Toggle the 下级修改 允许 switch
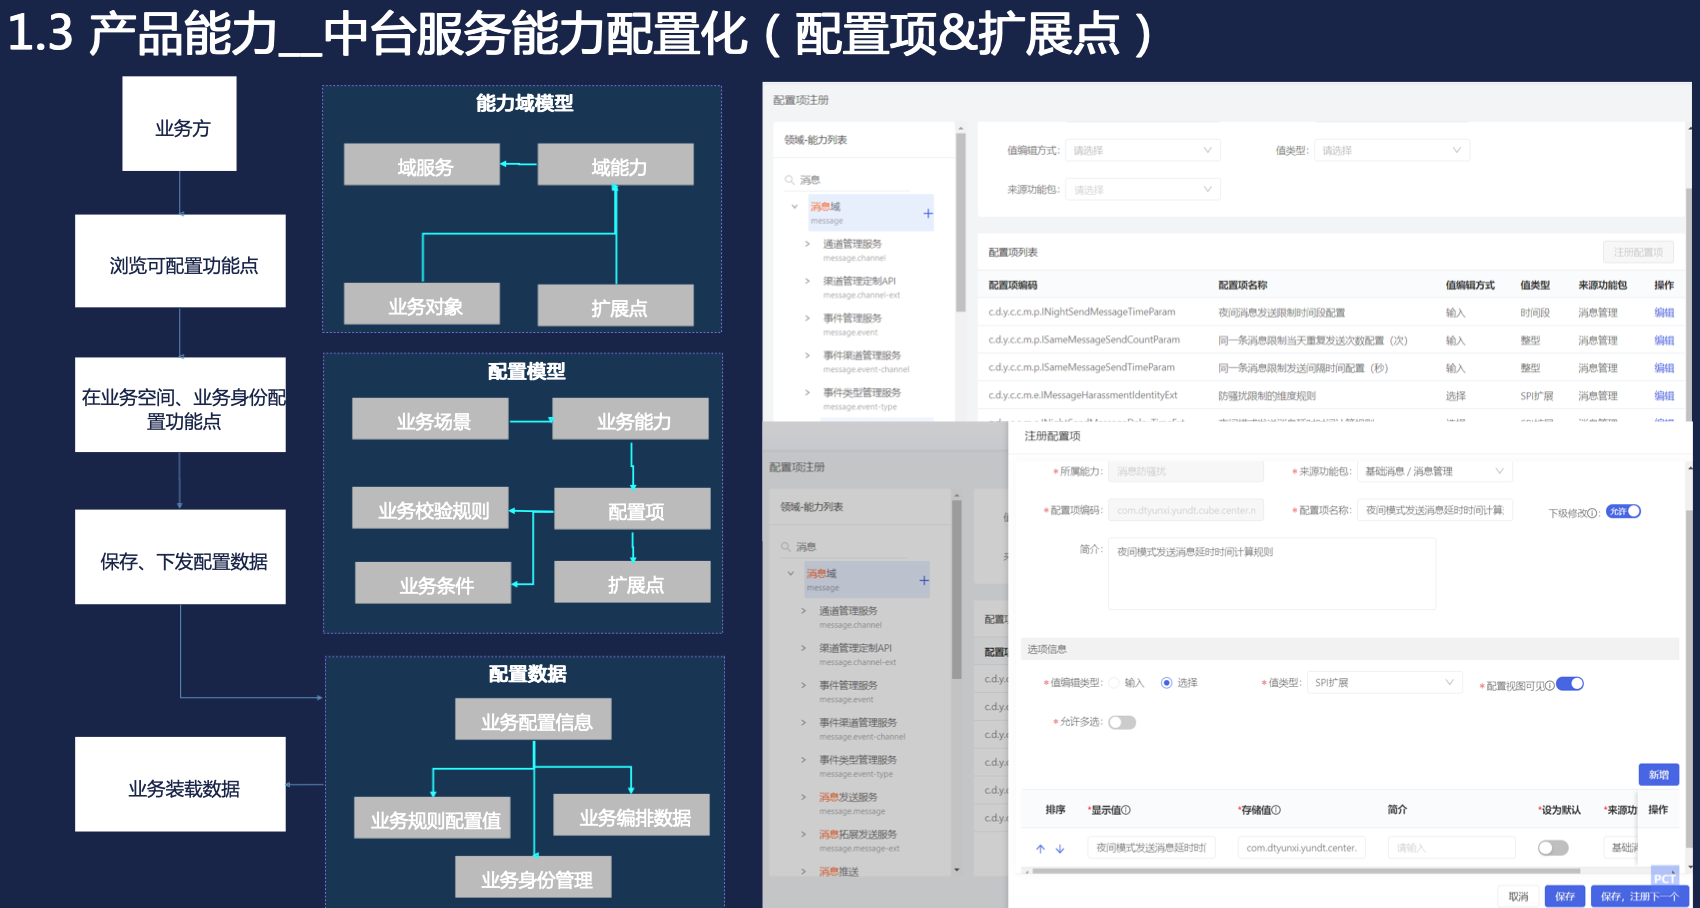This screenshot has width=1700, height=908. click(1624, 511)
